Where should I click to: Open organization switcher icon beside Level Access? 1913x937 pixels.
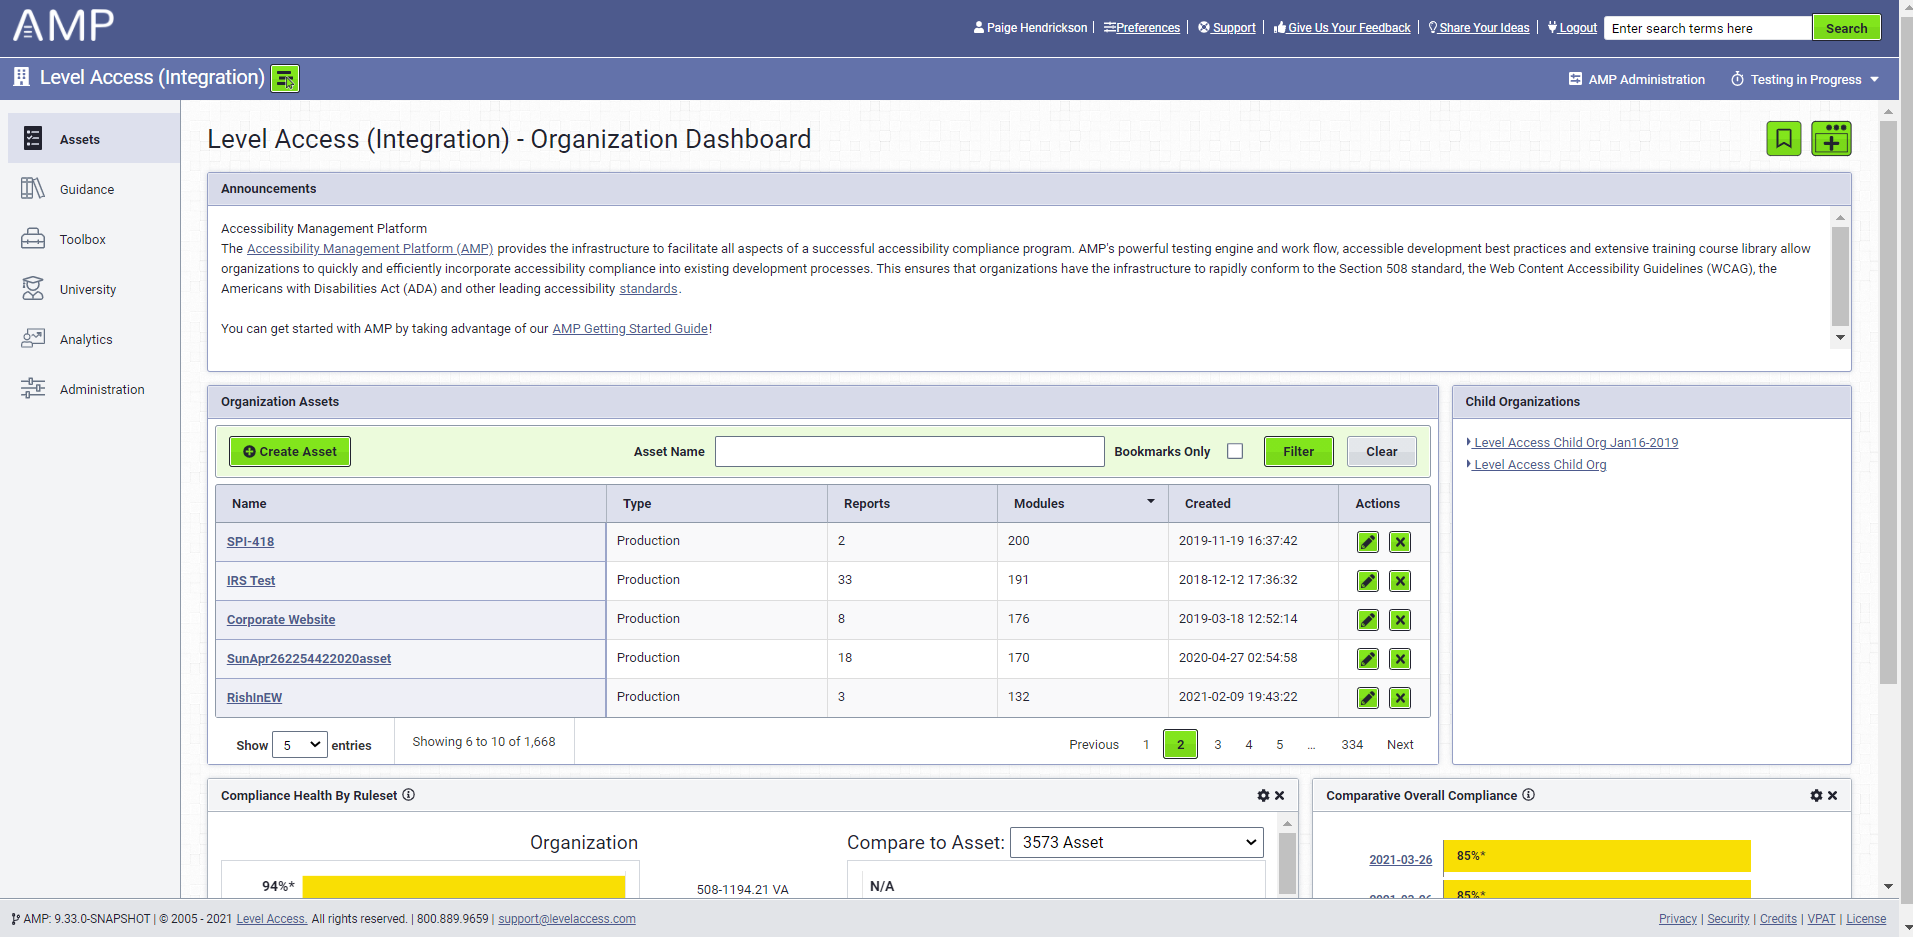pos(285,79)
